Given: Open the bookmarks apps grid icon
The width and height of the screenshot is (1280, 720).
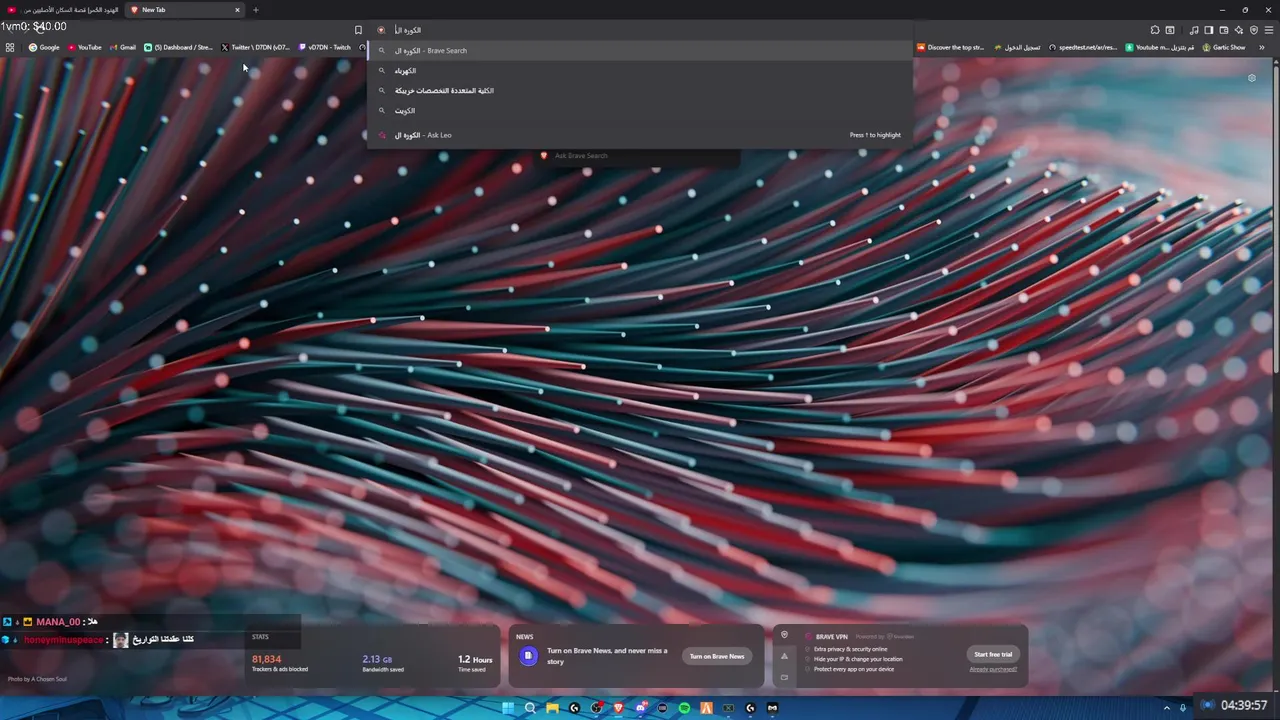Looking at the screenshot, I should (10, 47).
